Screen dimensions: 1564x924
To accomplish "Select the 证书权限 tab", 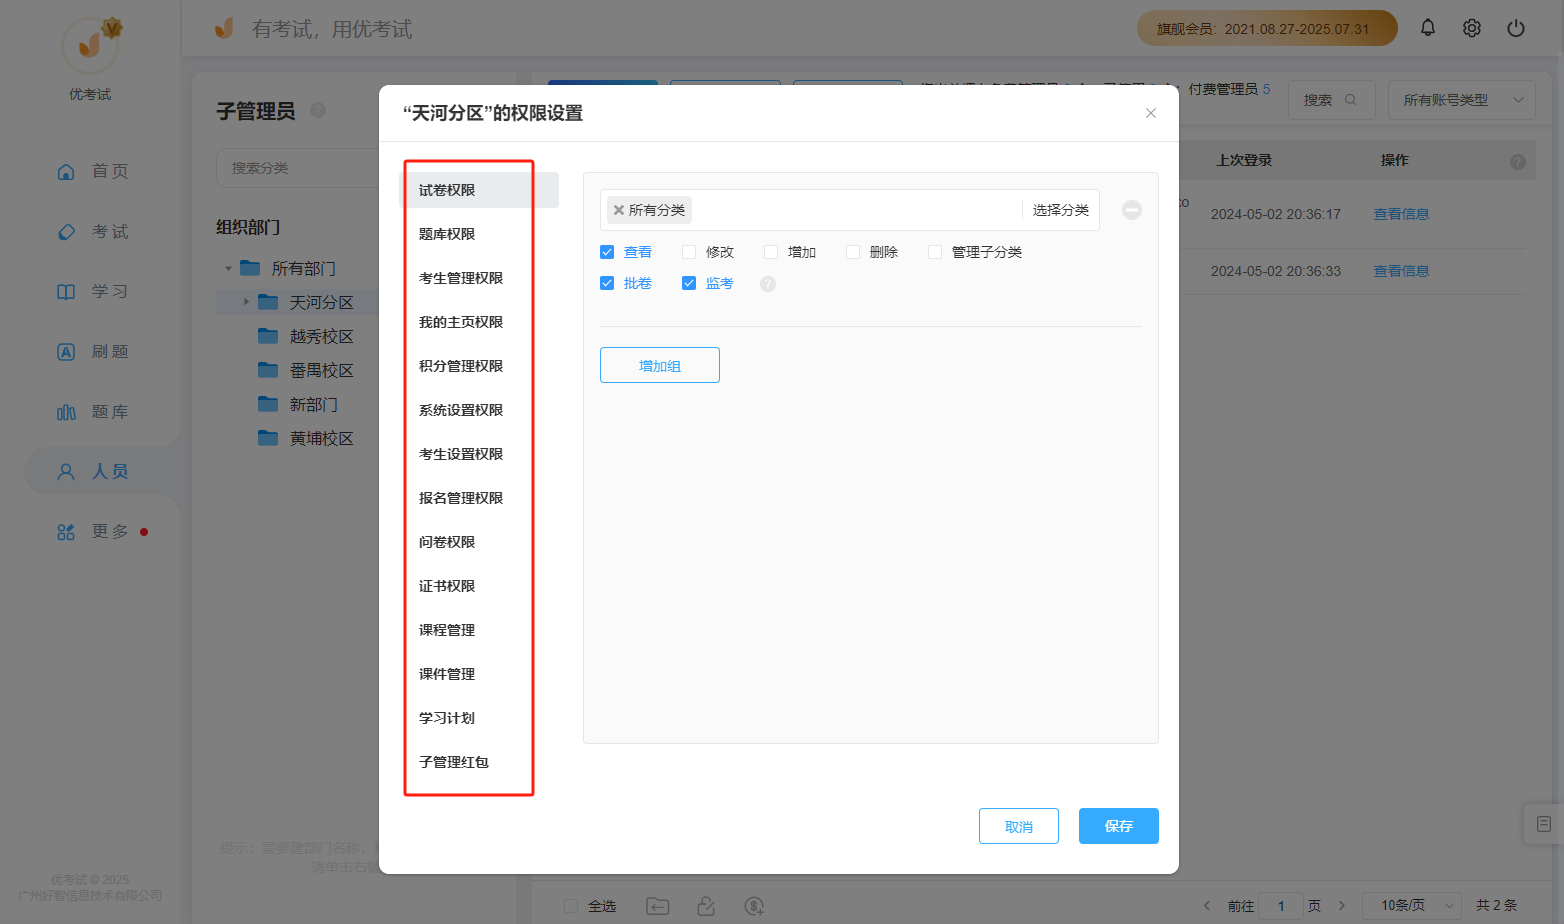I will [479, 586].
